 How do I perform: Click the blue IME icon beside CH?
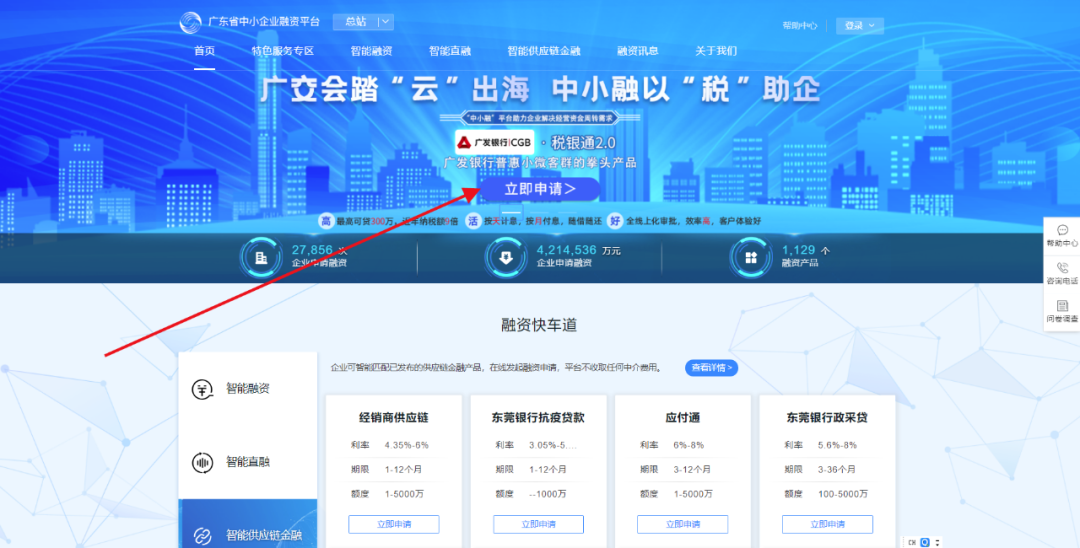coord(925,542)
